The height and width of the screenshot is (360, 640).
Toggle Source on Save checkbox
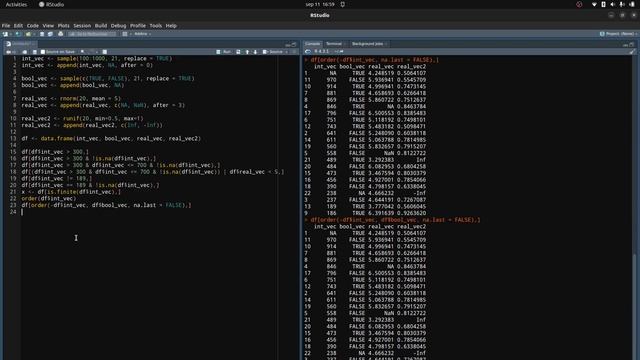click(x=43, y=52)
